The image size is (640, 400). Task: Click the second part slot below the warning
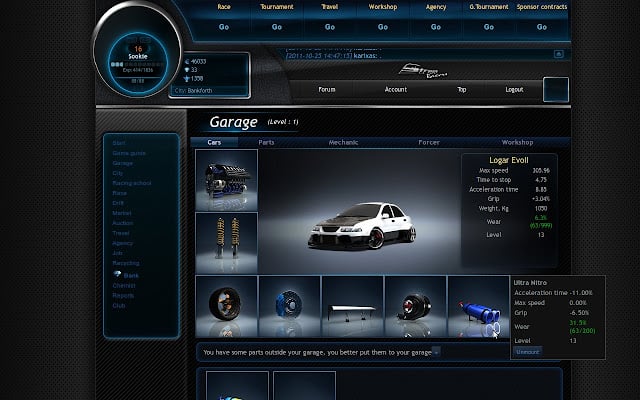[304, 385]
